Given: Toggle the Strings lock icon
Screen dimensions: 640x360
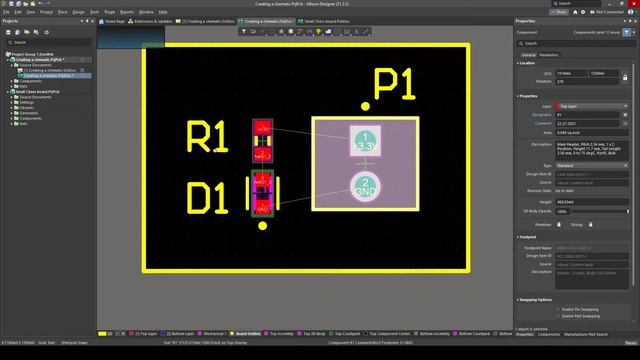Looking at the screenshot, I should pyautogui.click(x=590, y=224).
